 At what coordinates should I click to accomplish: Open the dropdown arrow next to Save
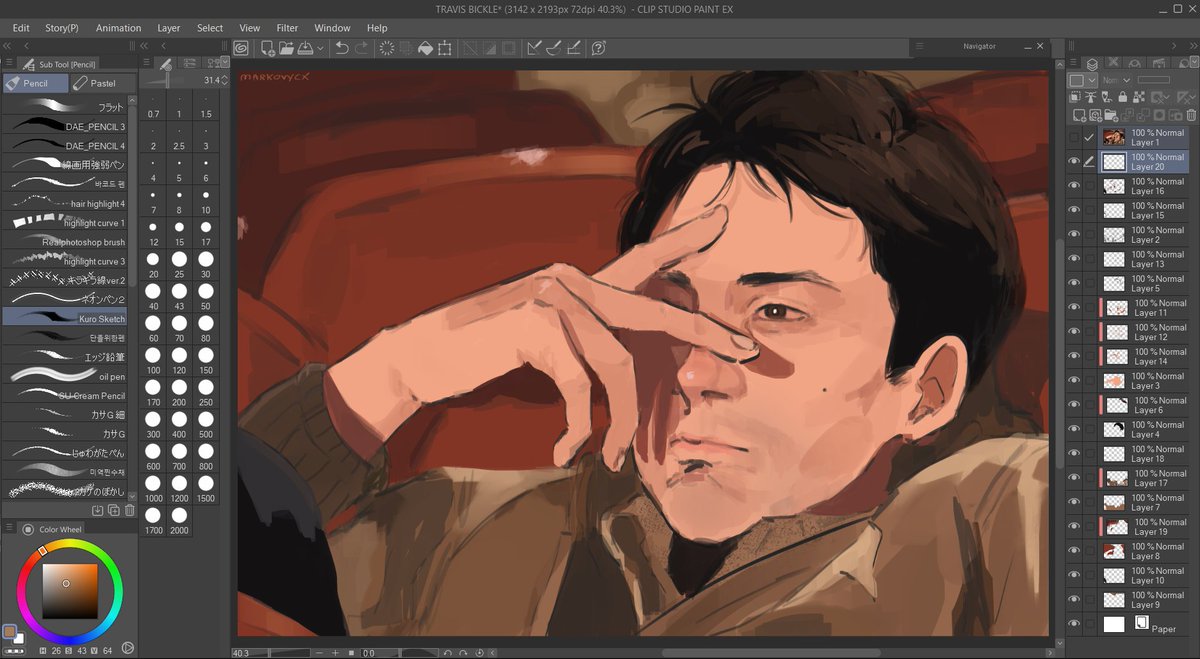tap(320, 48)
